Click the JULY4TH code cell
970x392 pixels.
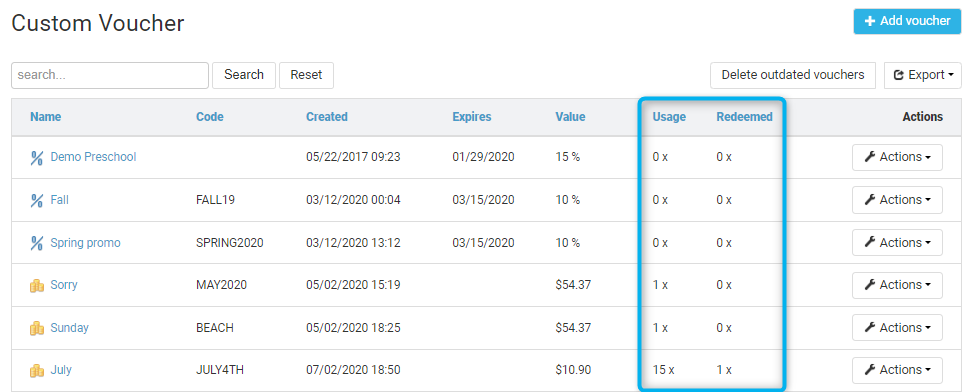[220, 370]
